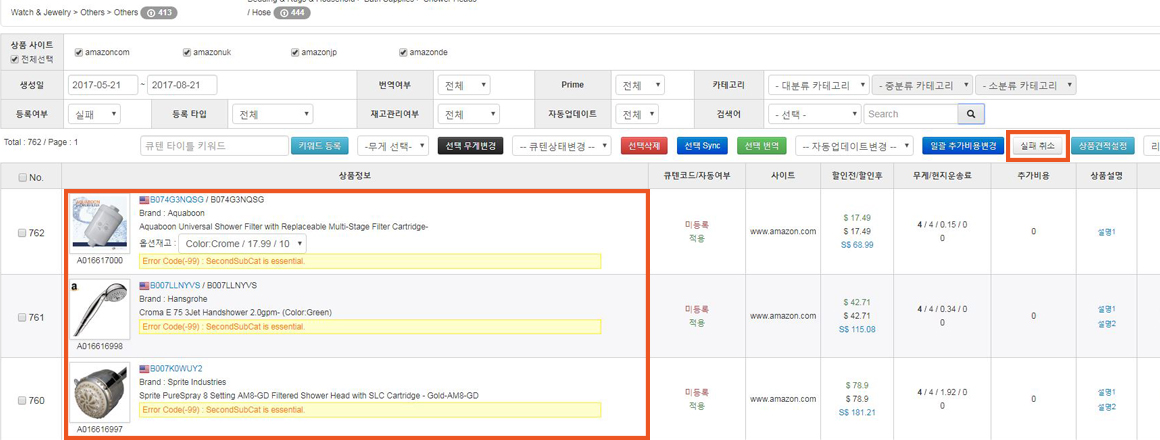Check the No. header select-all checkbox

(22, 177)
